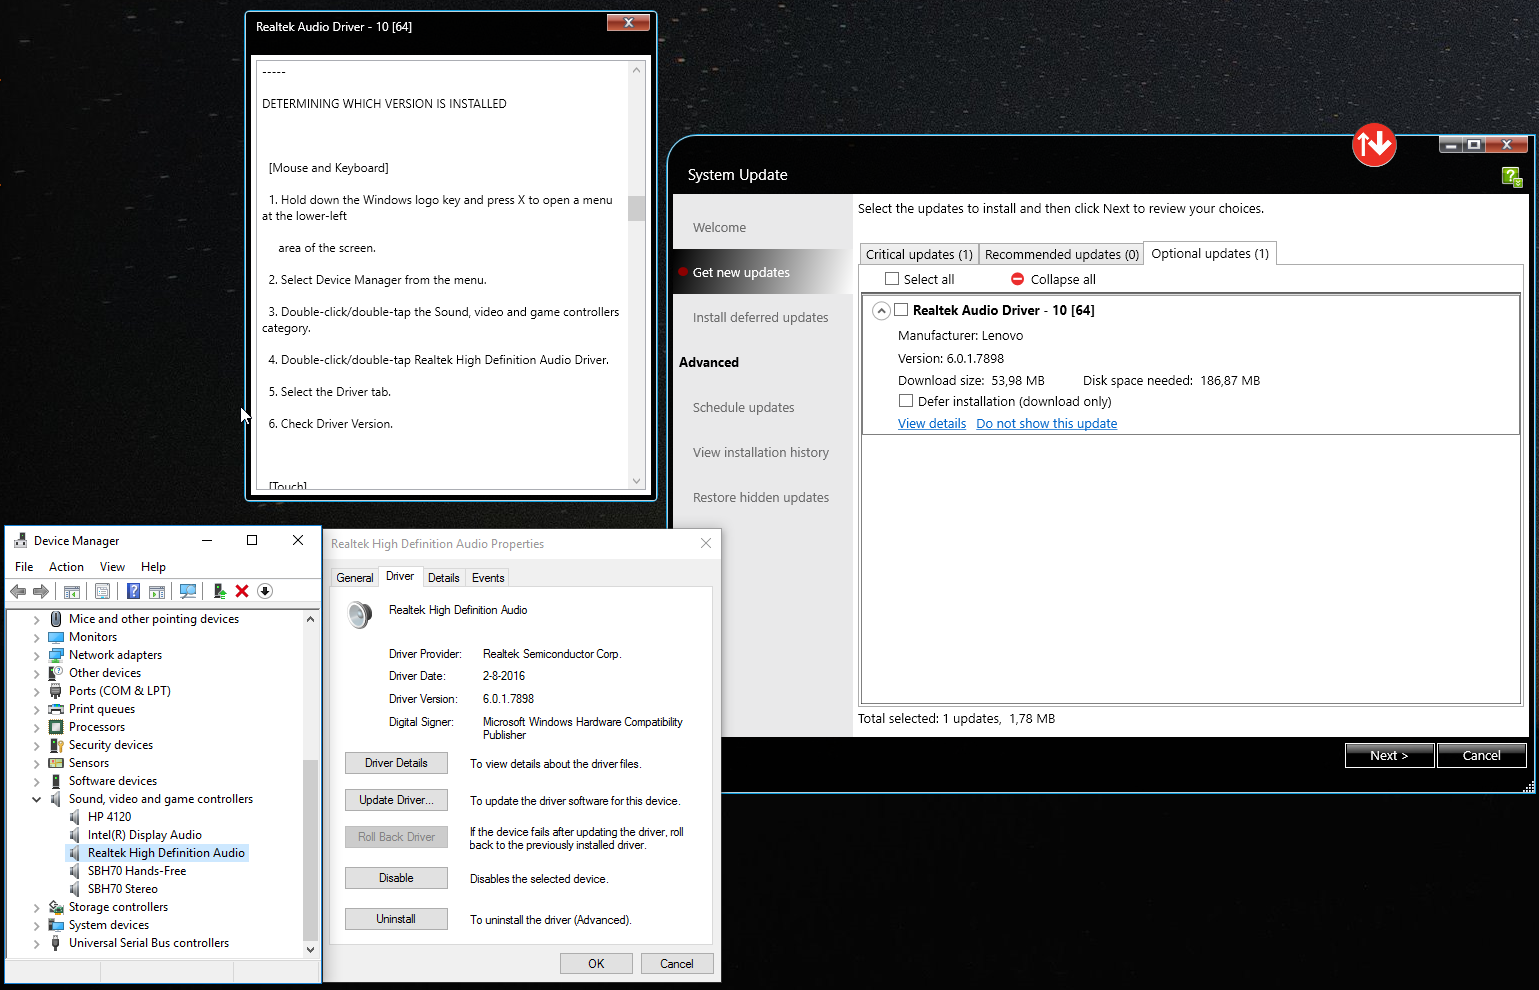The image size is (1539, 990).
Task: Open the Properties sheet toolbar icon
Action: click(x=102, y=591)
